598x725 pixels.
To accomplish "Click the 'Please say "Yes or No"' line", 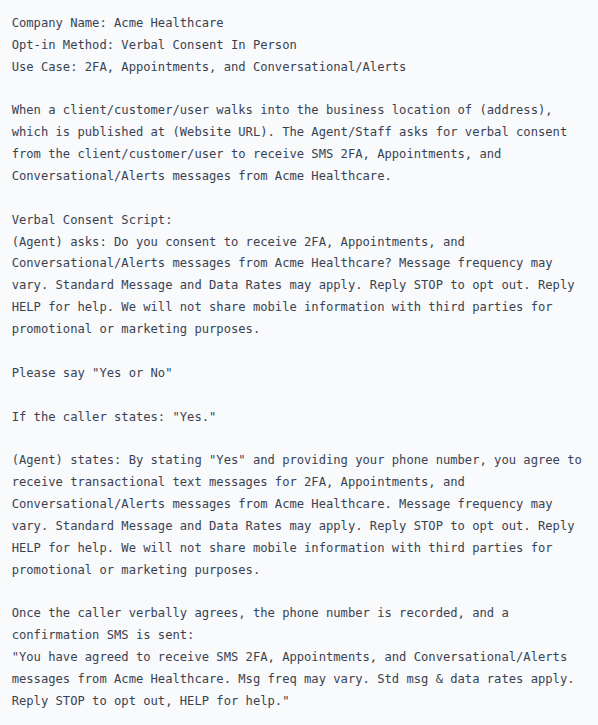I will tap(92, 373).
